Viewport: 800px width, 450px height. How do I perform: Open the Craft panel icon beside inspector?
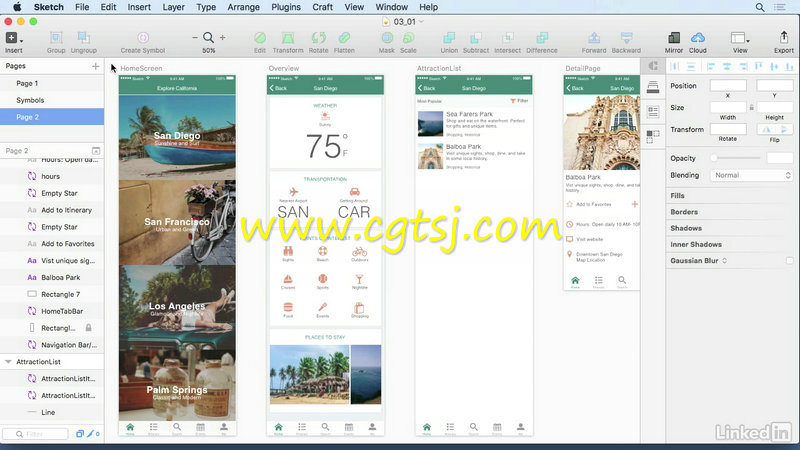tap(653, 66)
